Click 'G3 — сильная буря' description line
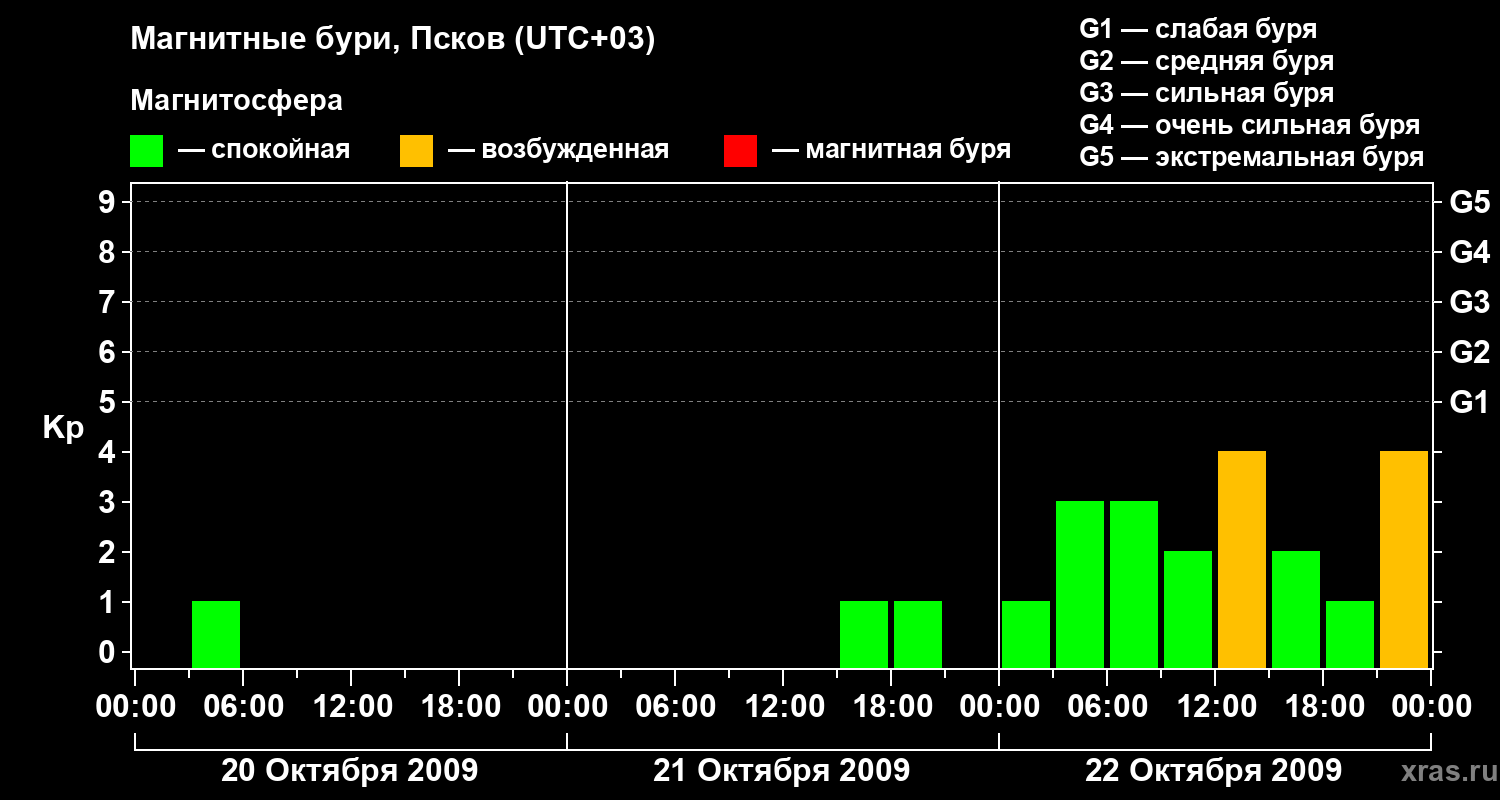Viewport: 1500px width, 800px height. [x=1207, y=93]
